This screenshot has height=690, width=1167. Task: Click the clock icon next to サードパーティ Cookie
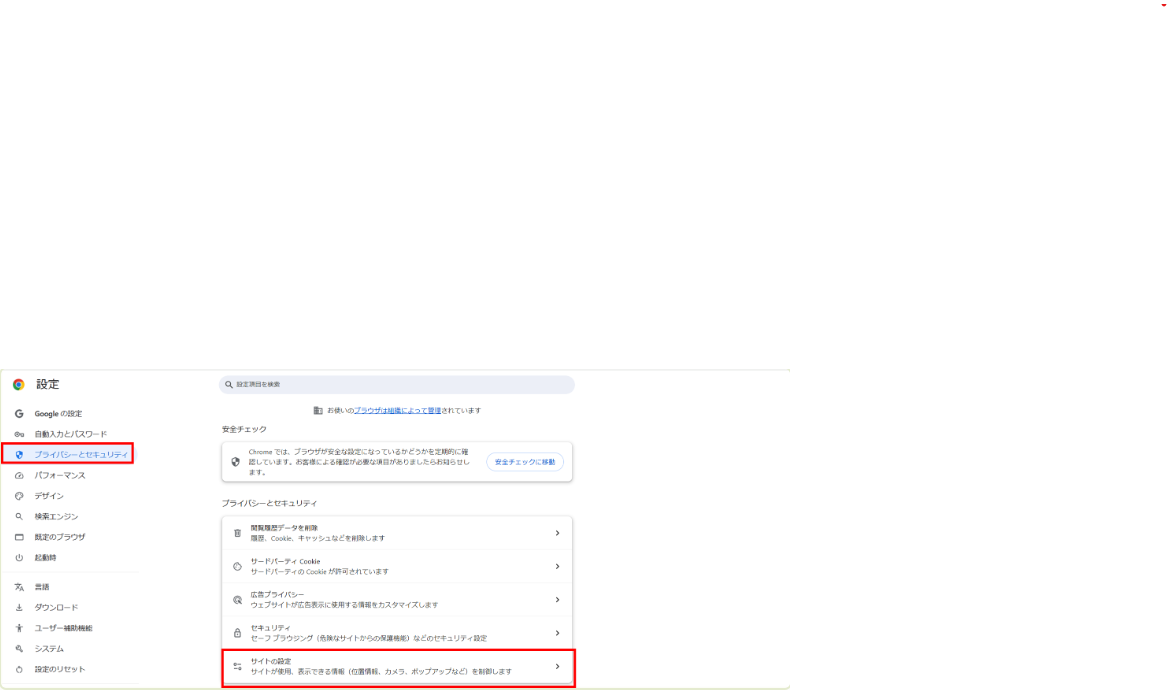click(x=236, y=565)
